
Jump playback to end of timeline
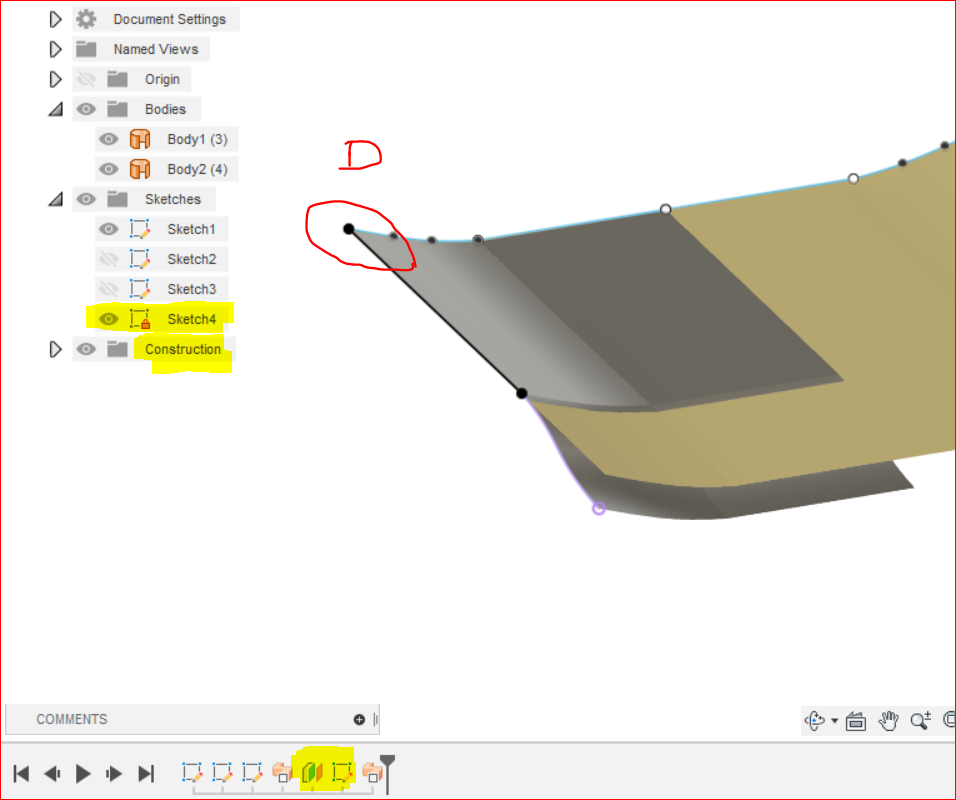(x=146, y=772)
